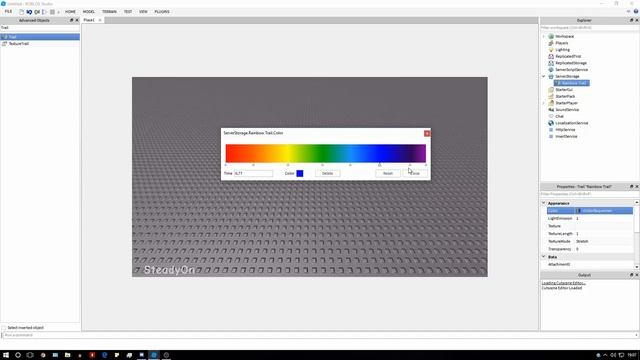Viewport: 640px width, 360px height.
Task: Collapse the Appearance section in Properties
Action: click(544, 203)
